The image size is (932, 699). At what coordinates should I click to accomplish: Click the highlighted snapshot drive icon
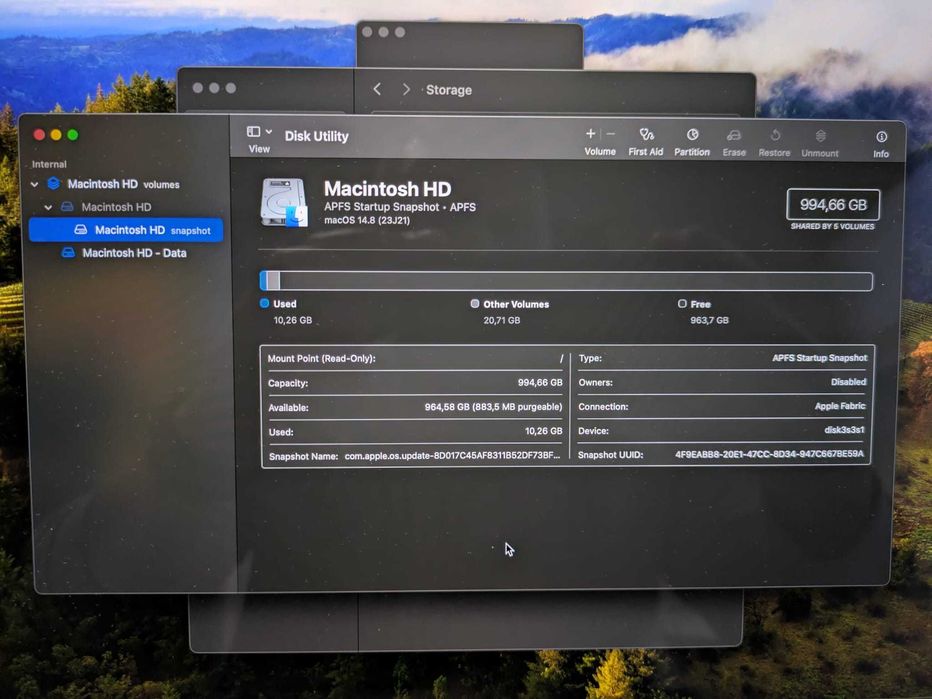81,229
